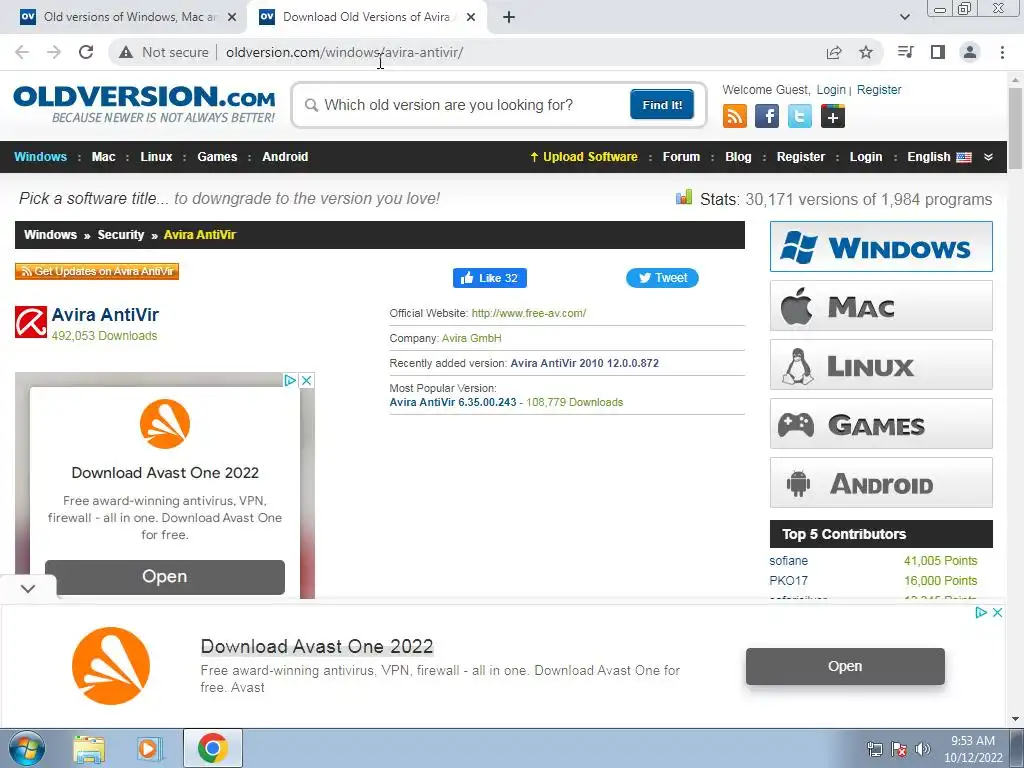Screen dimensions: 1024x768
Task: Select Games in the navigation bar
Action: [217, 157]
